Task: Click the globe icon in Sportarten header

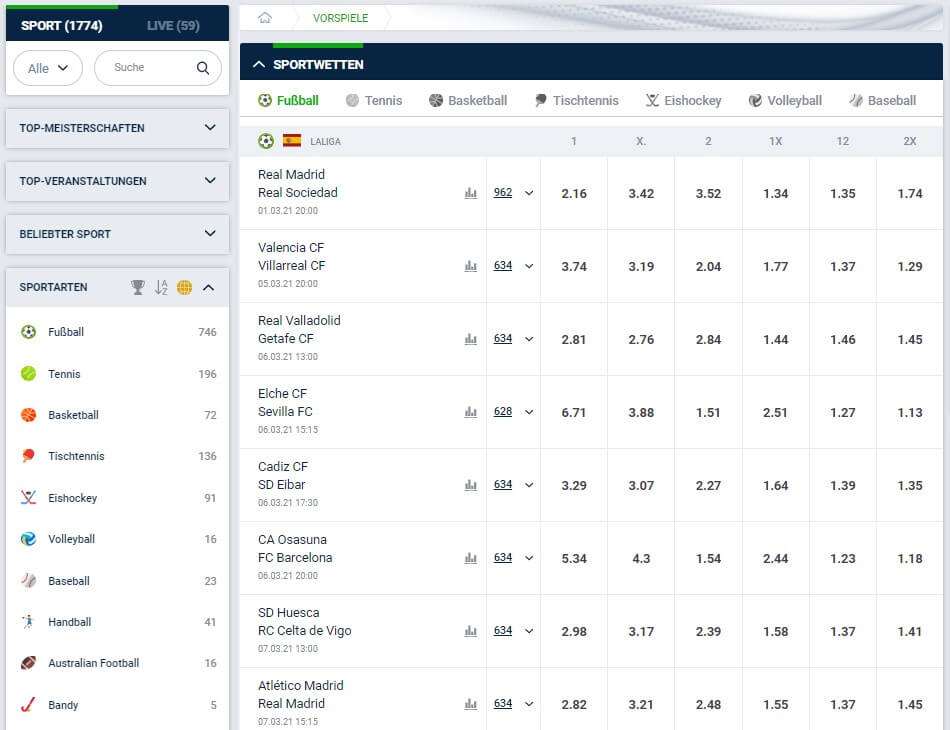Action: click(x=184, y=287)
